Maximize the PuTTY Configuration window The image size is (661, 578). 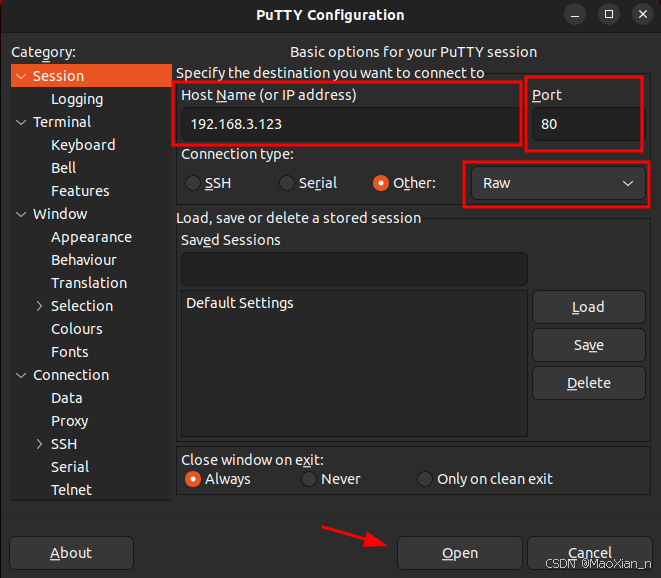609,15
